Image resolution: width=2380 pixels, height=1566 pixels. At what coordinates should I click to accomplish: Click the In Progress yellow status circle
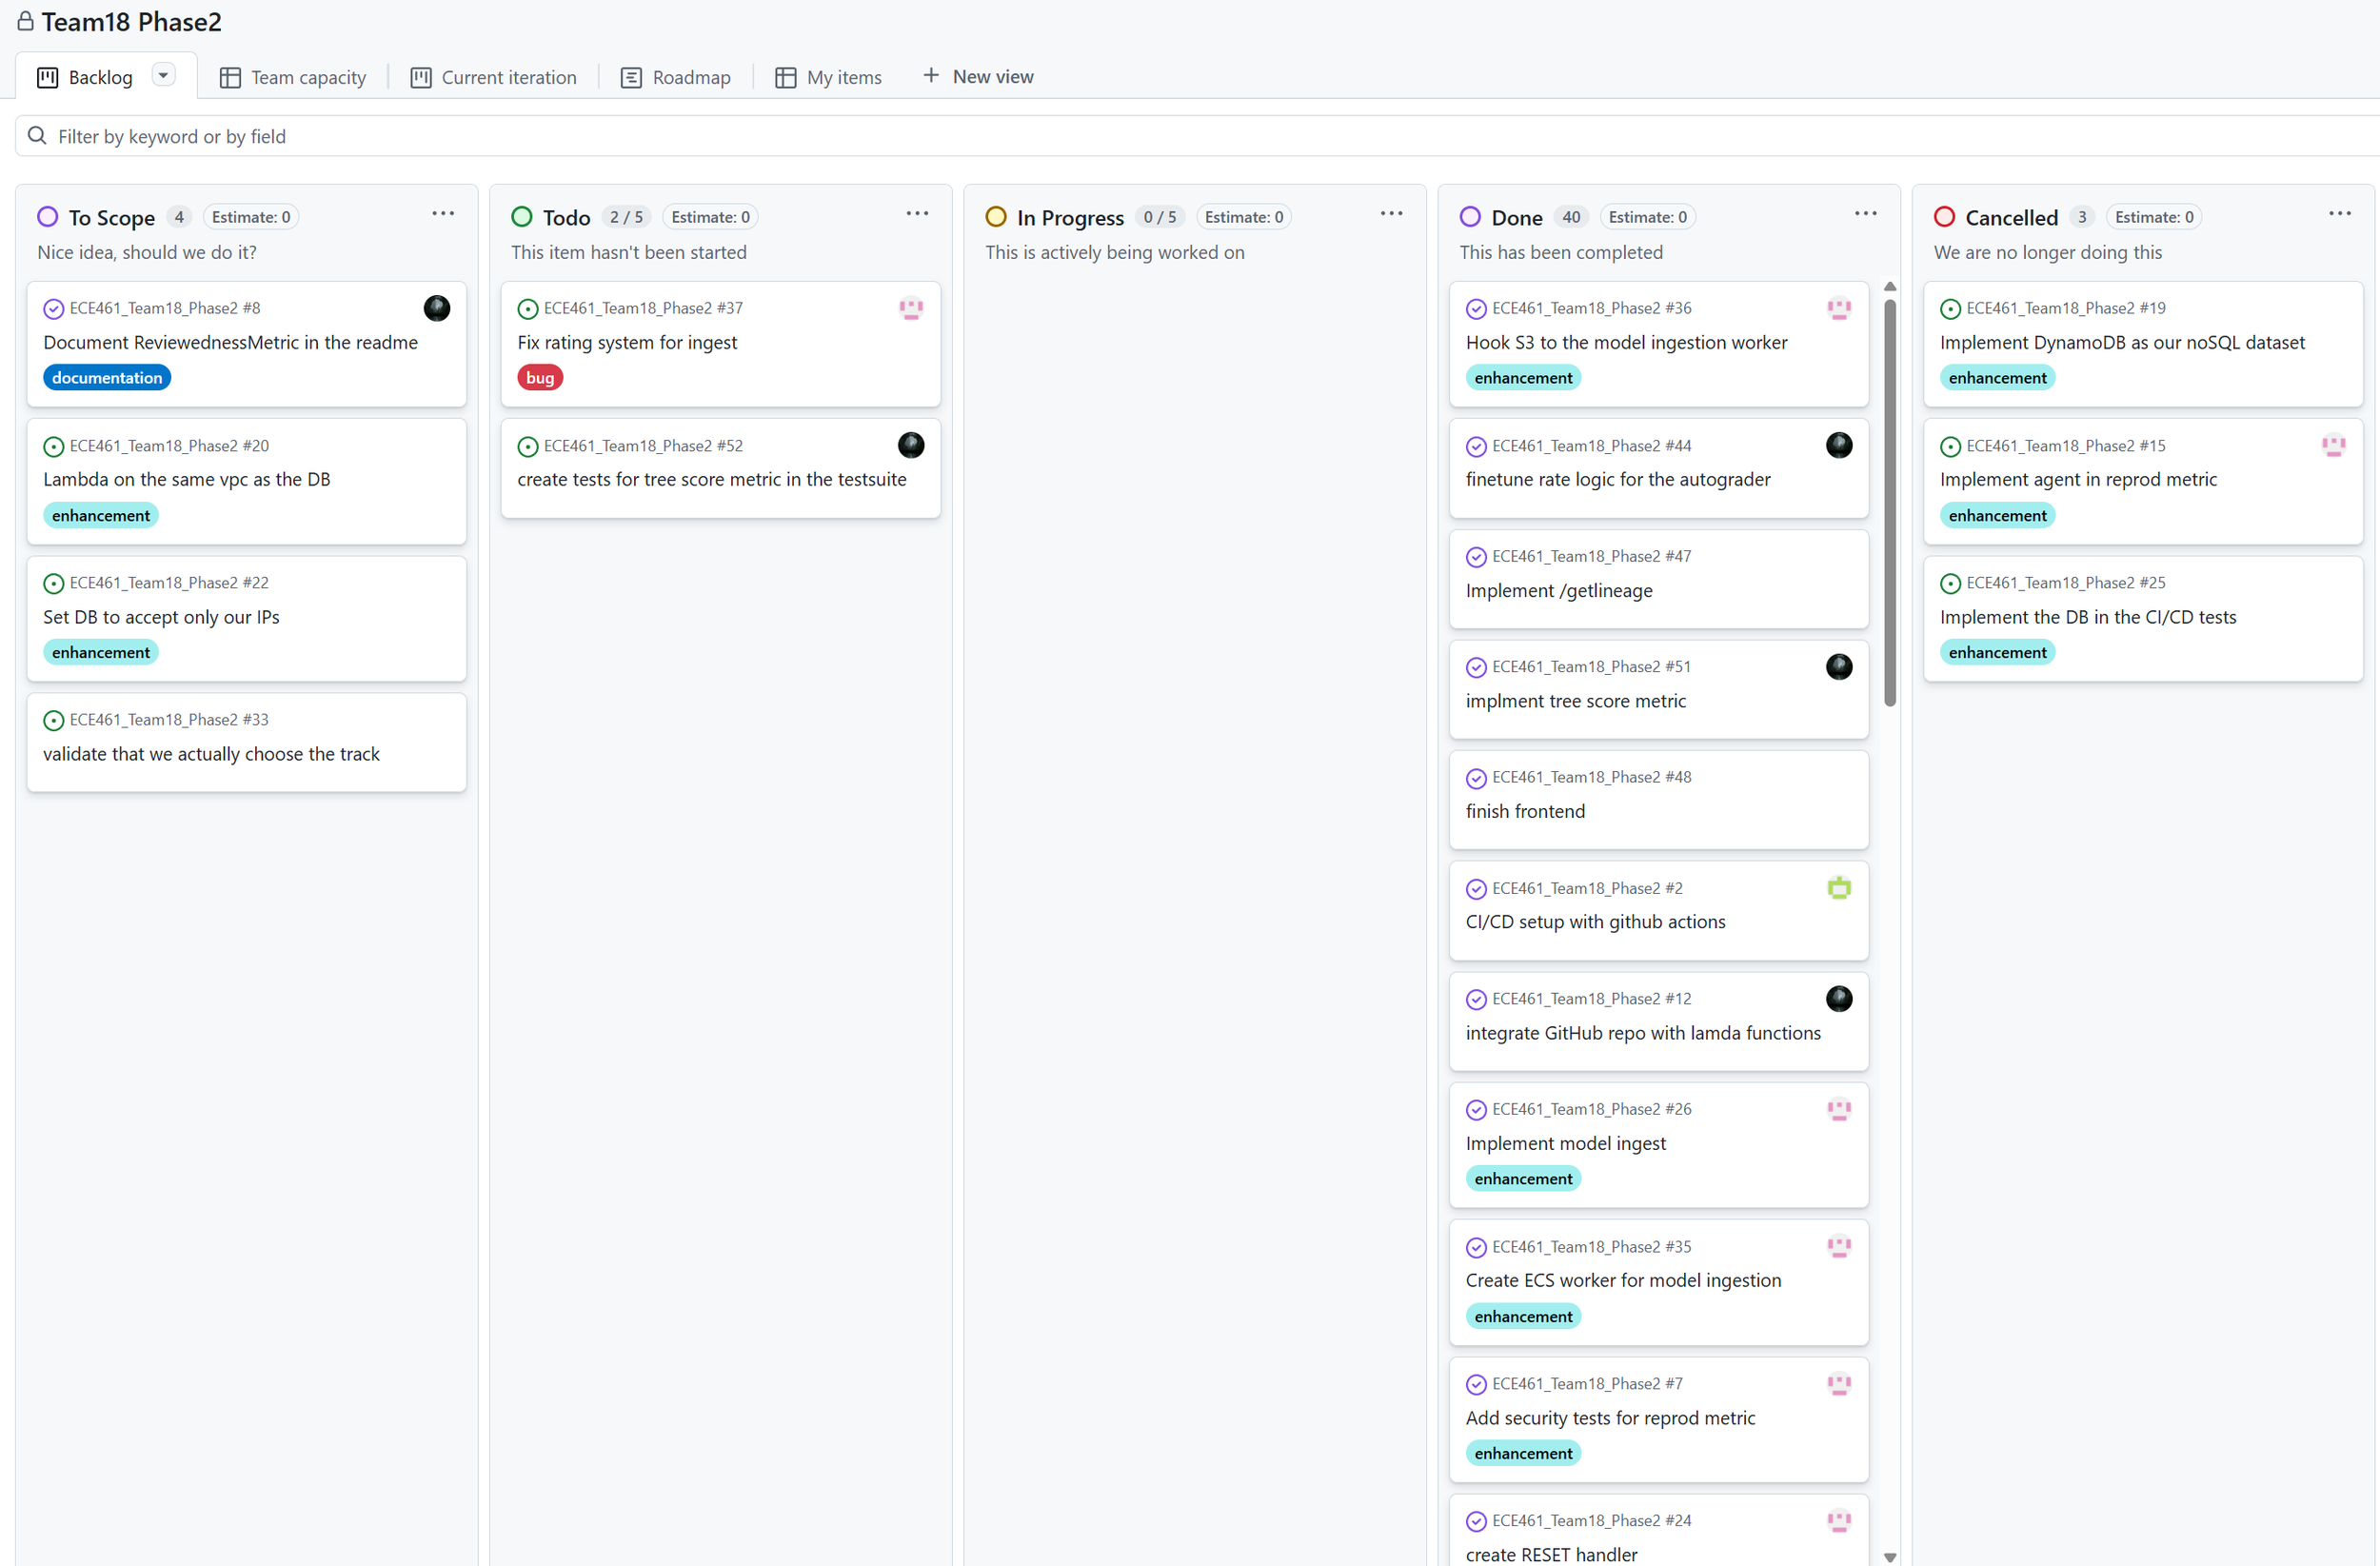coord(995,217)
